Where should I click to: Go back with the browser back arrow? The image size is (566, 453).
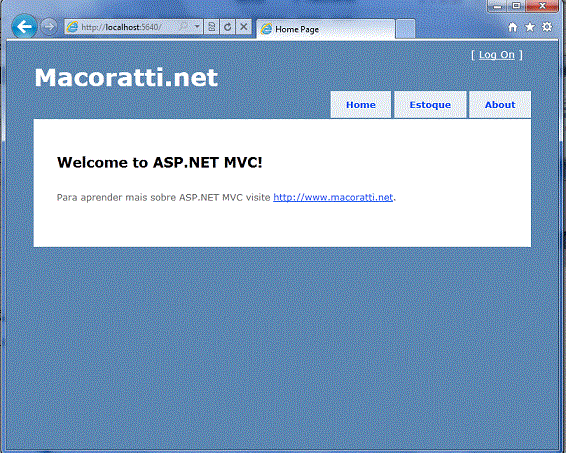click(x=24, y=26)
